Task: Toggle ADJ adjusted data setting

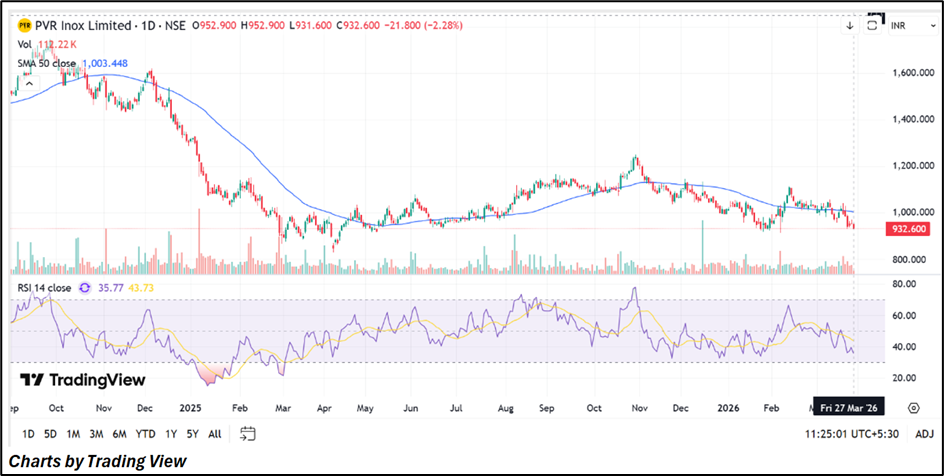Action: click(924, 434)
